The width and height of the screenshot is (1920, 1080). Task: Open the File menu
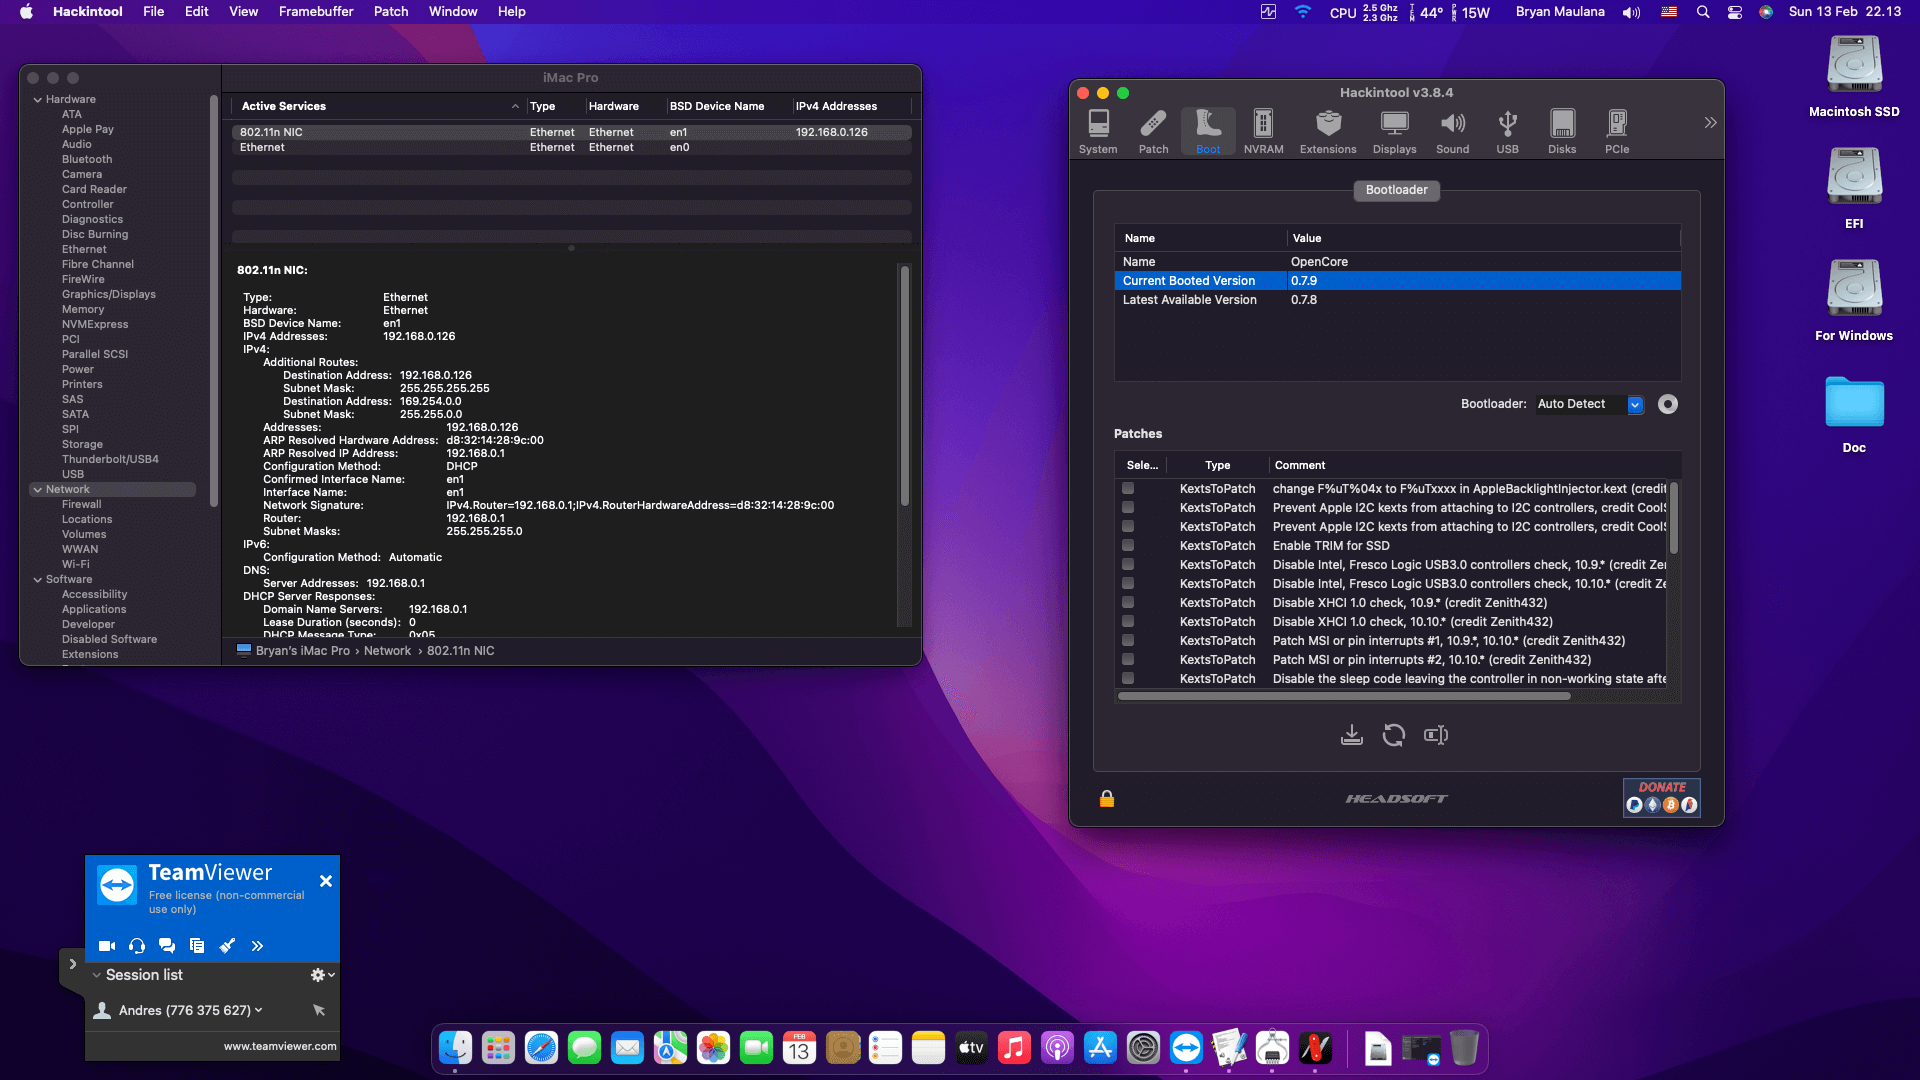pos(153,12)
